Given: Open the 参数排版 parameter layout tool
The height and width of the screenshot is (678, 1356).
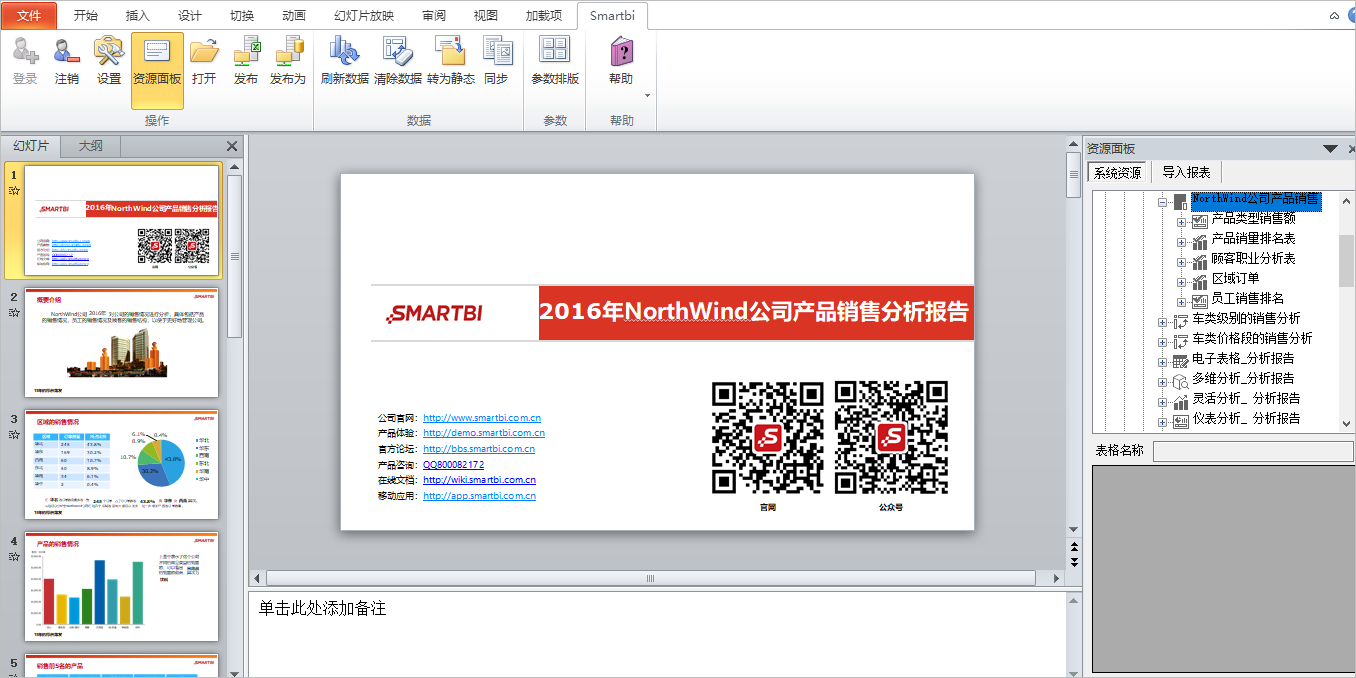Looking at the screenshot, I should click(x=555, y=50).
